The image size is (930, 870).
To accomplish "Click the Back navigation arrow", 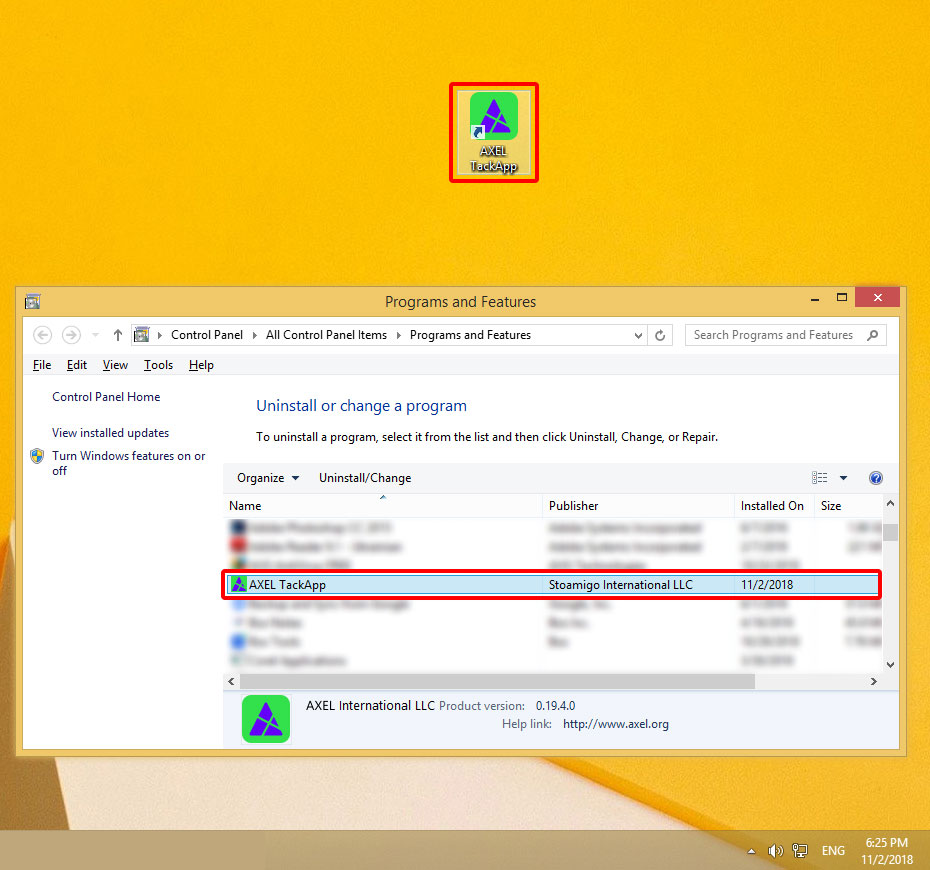I will click(42, 335).
